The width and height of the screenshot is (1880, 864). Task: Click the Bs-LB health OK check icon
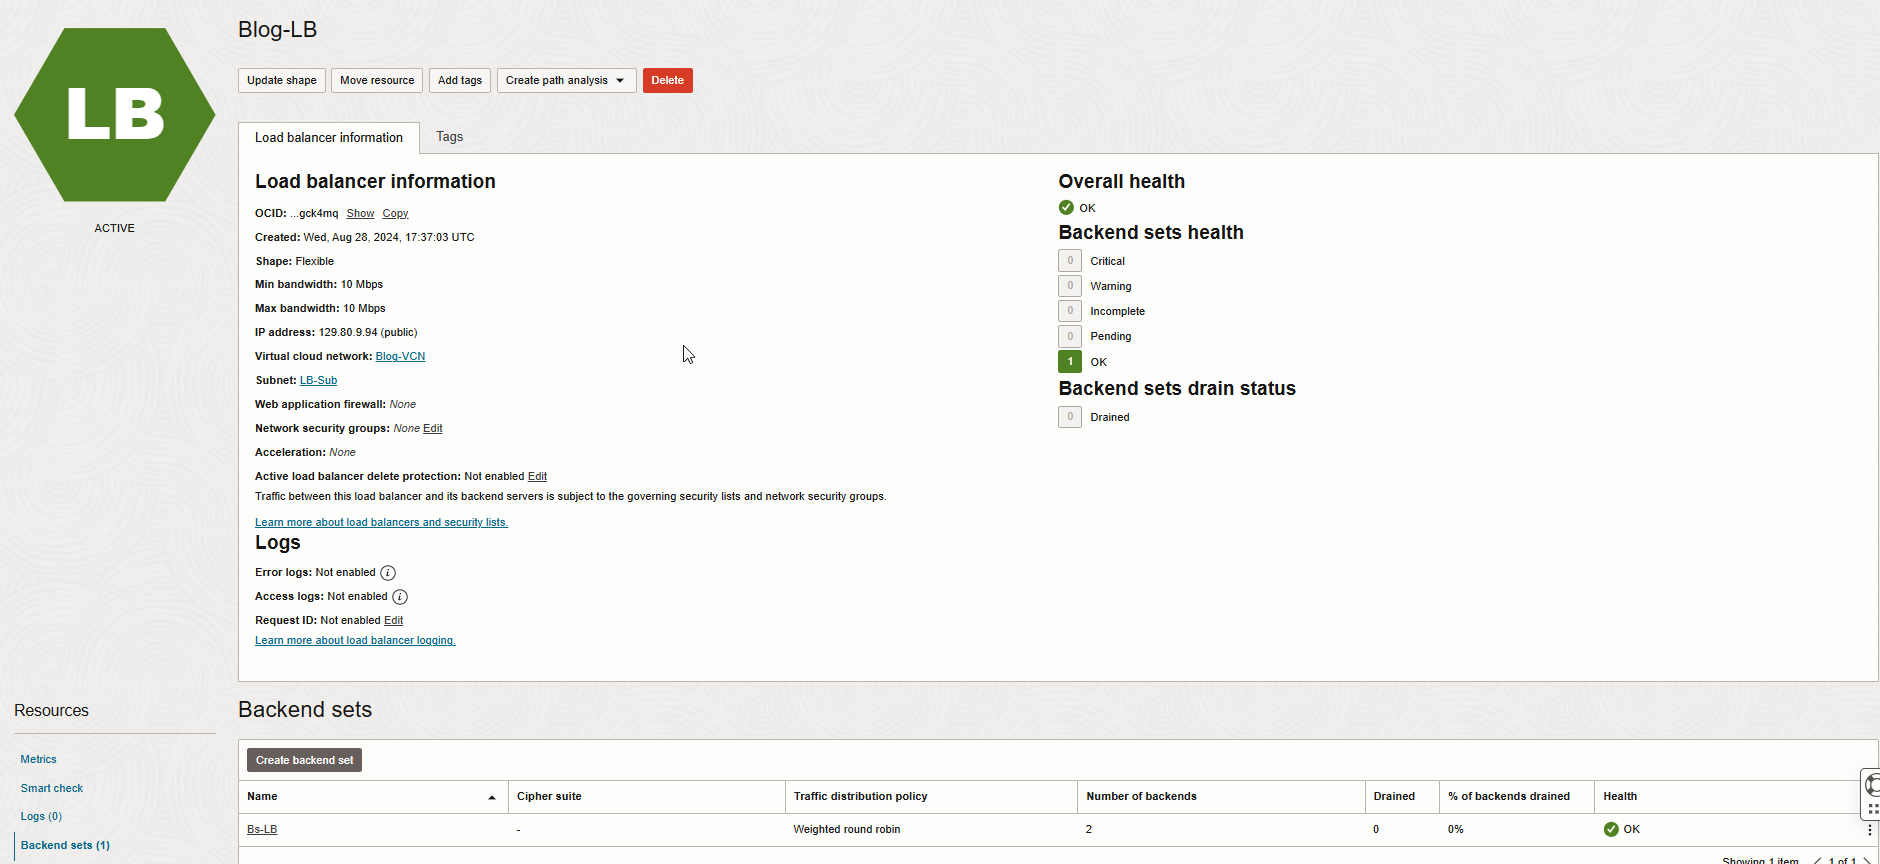1611,829
